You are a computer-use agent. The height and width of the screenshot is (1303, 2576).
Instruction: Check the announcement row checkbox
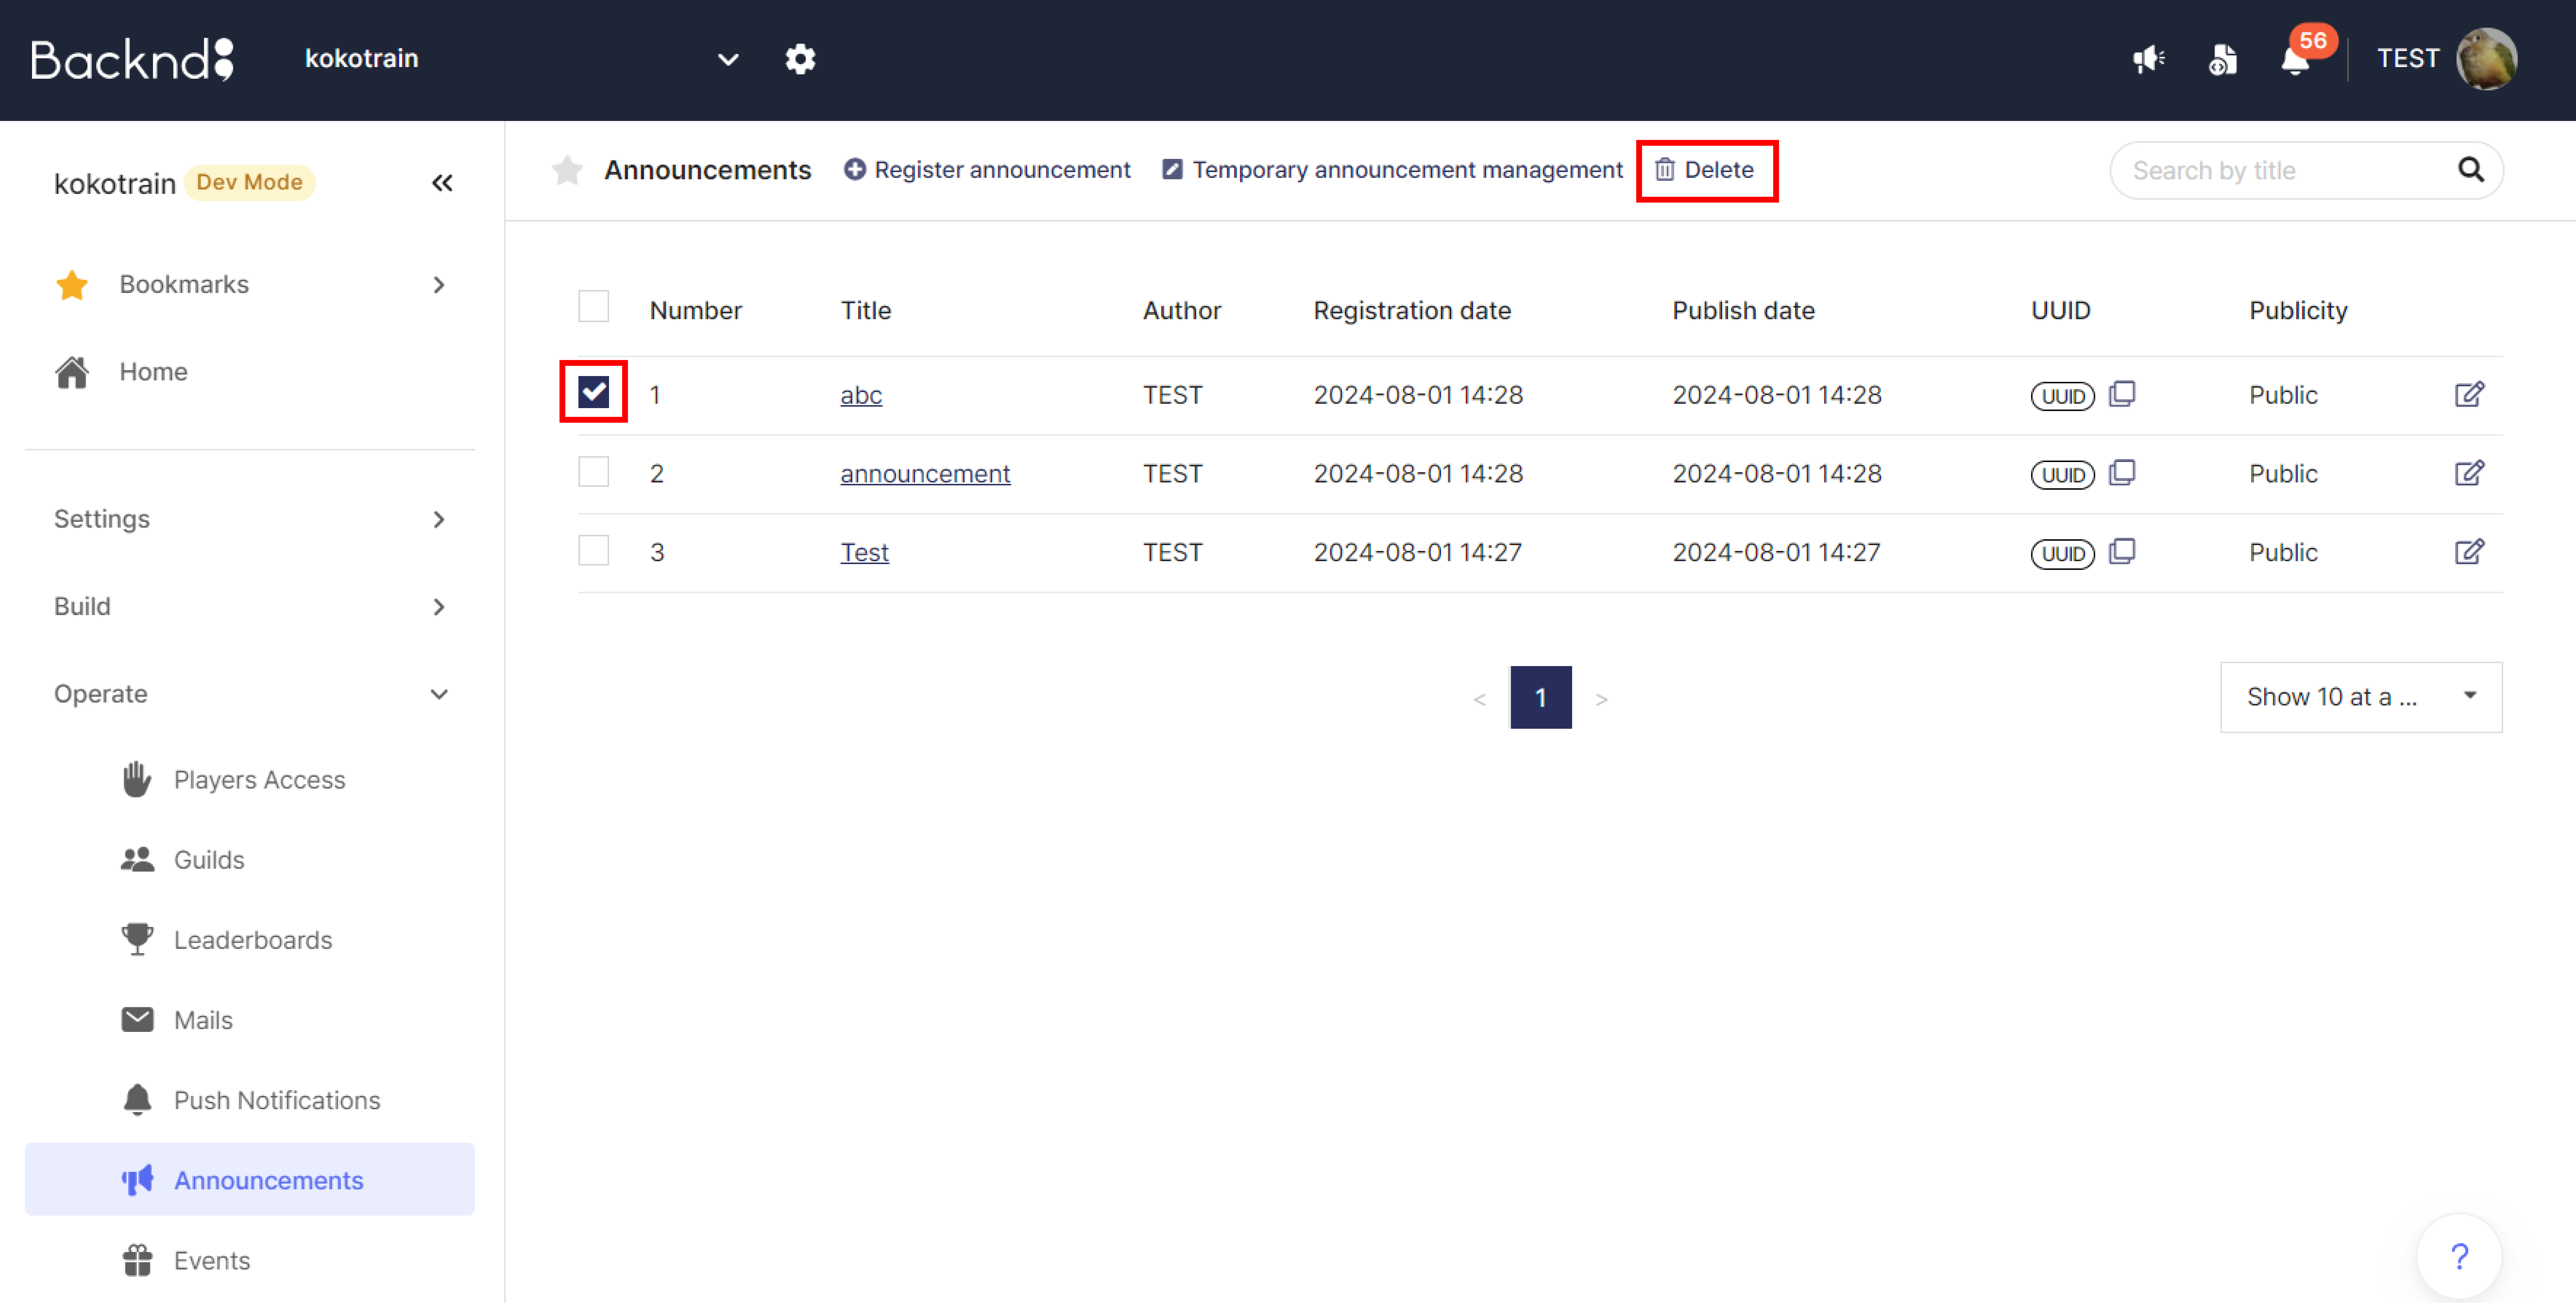[593, 471]
